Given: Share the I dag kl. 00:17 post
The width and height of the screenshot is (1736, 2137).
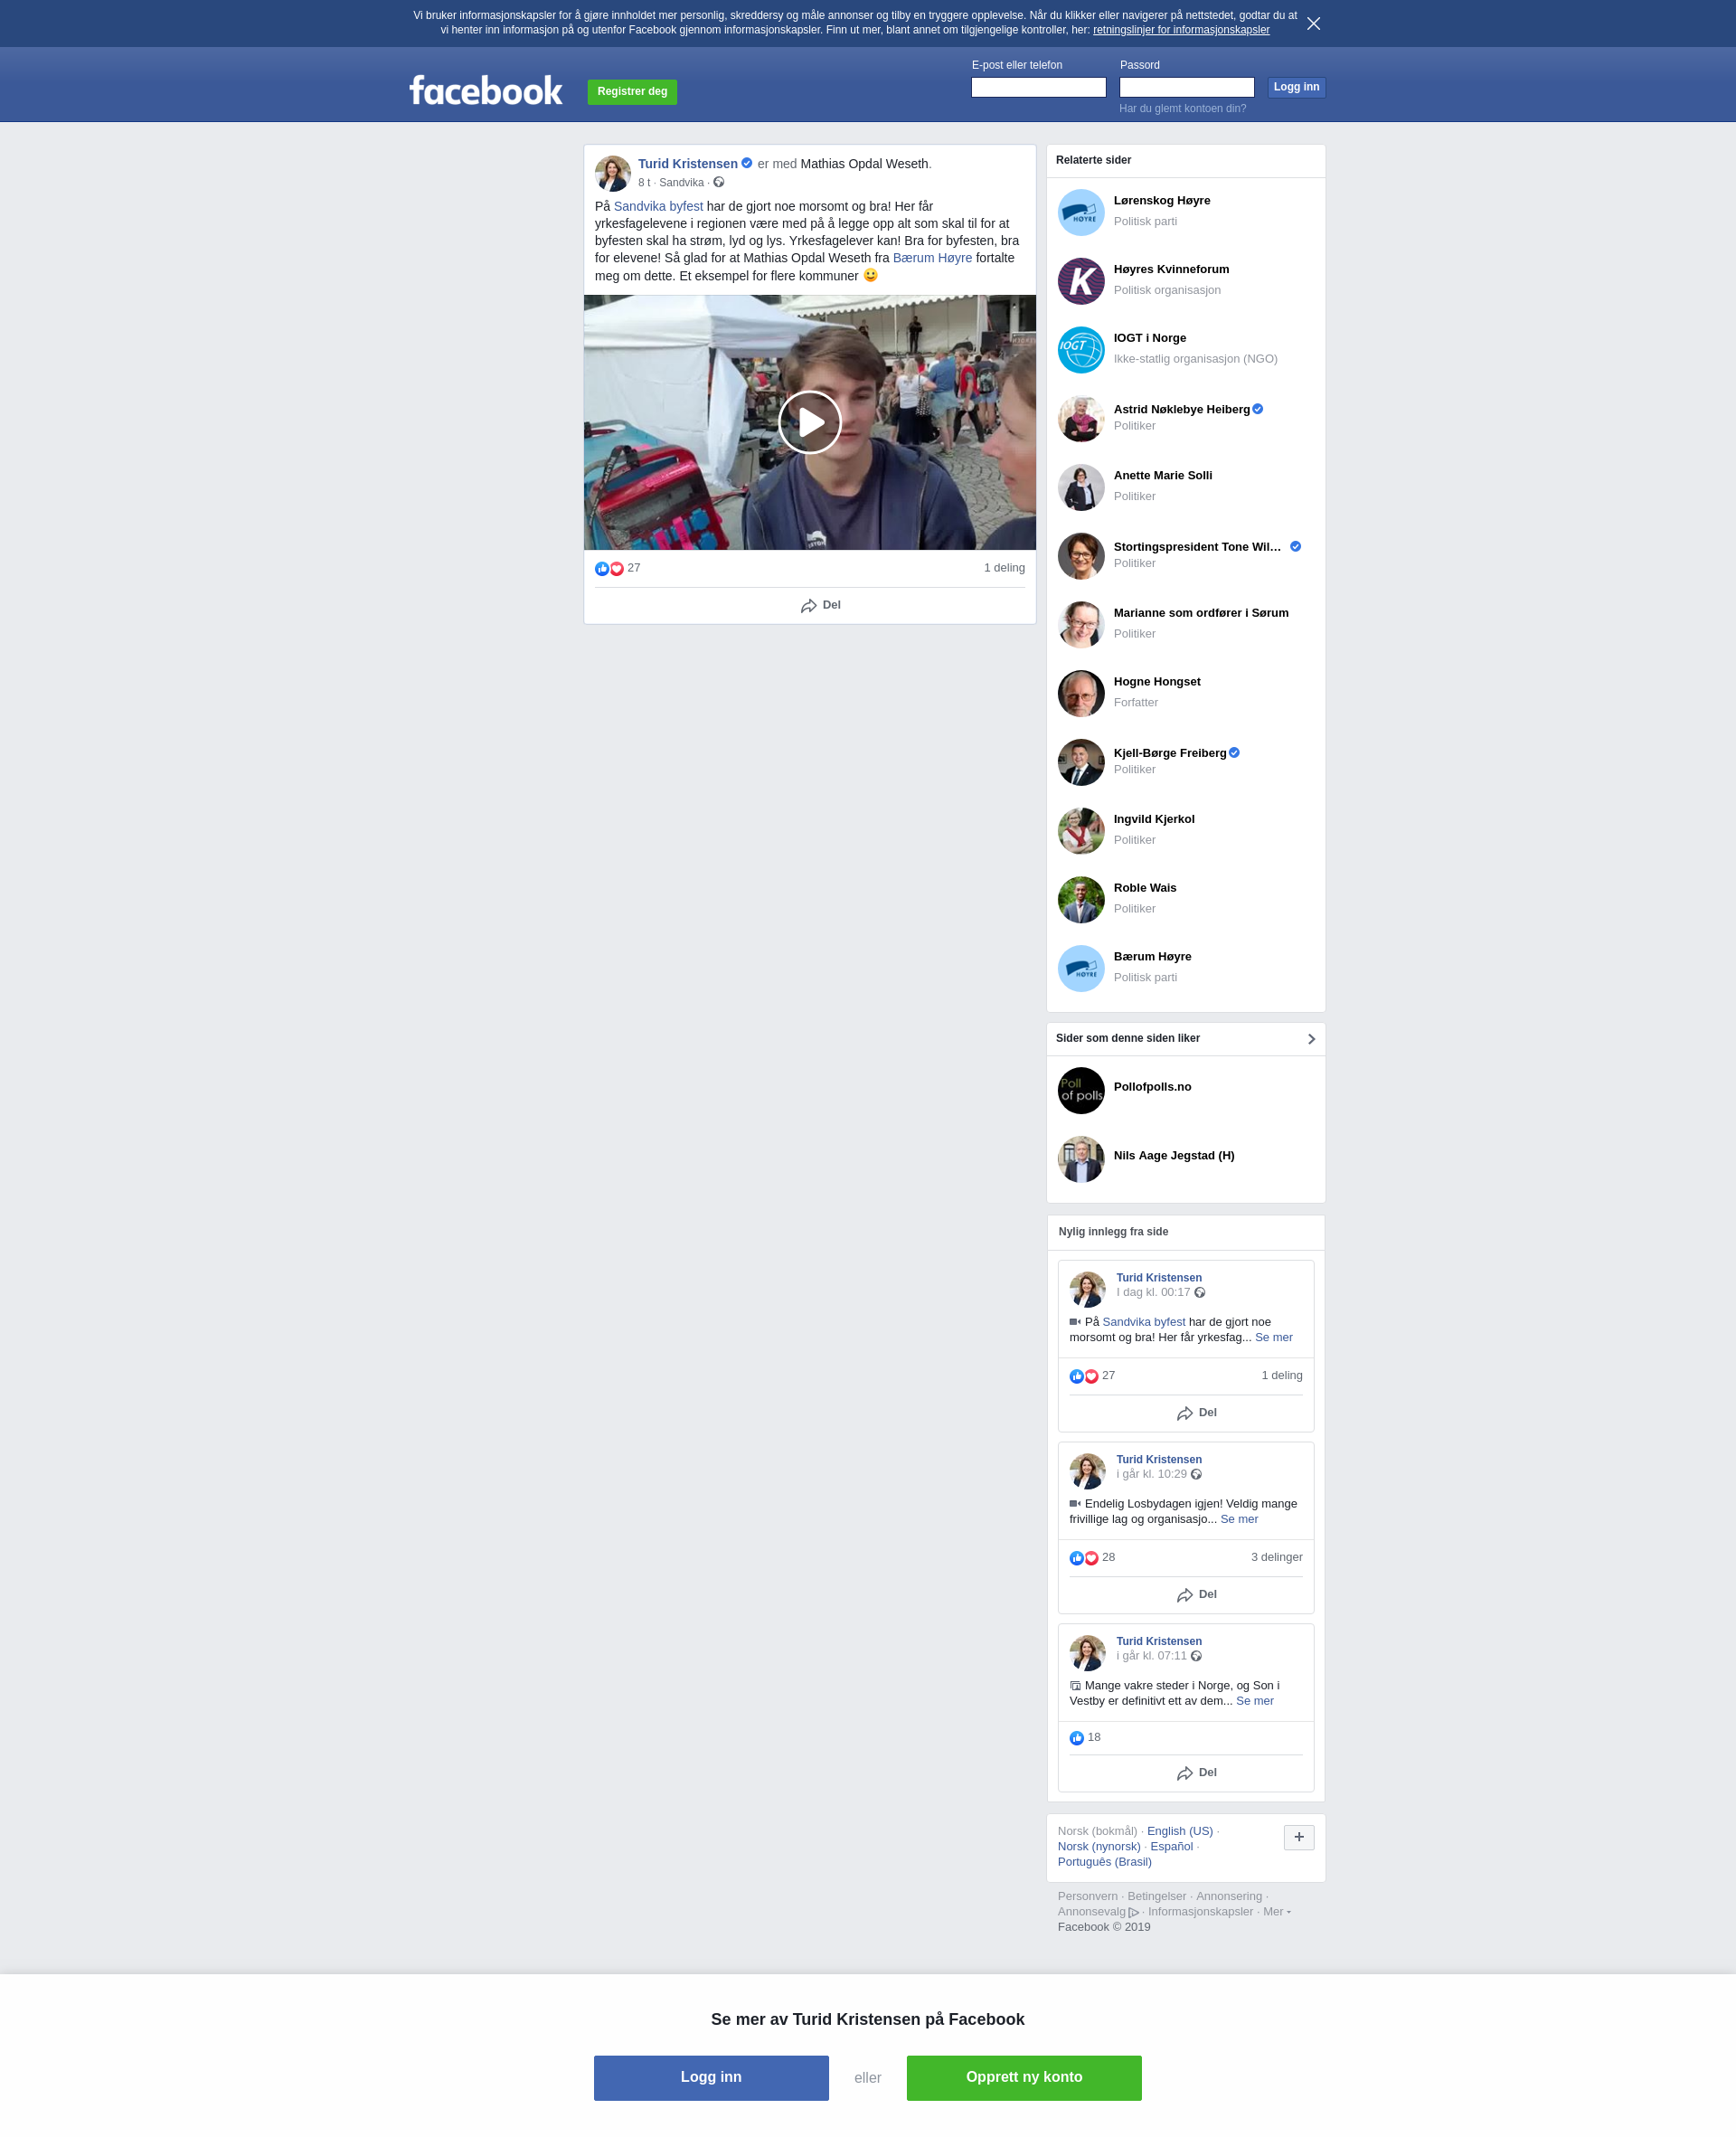Looking at the screenshot, I should click(x=1196, y=1413).
